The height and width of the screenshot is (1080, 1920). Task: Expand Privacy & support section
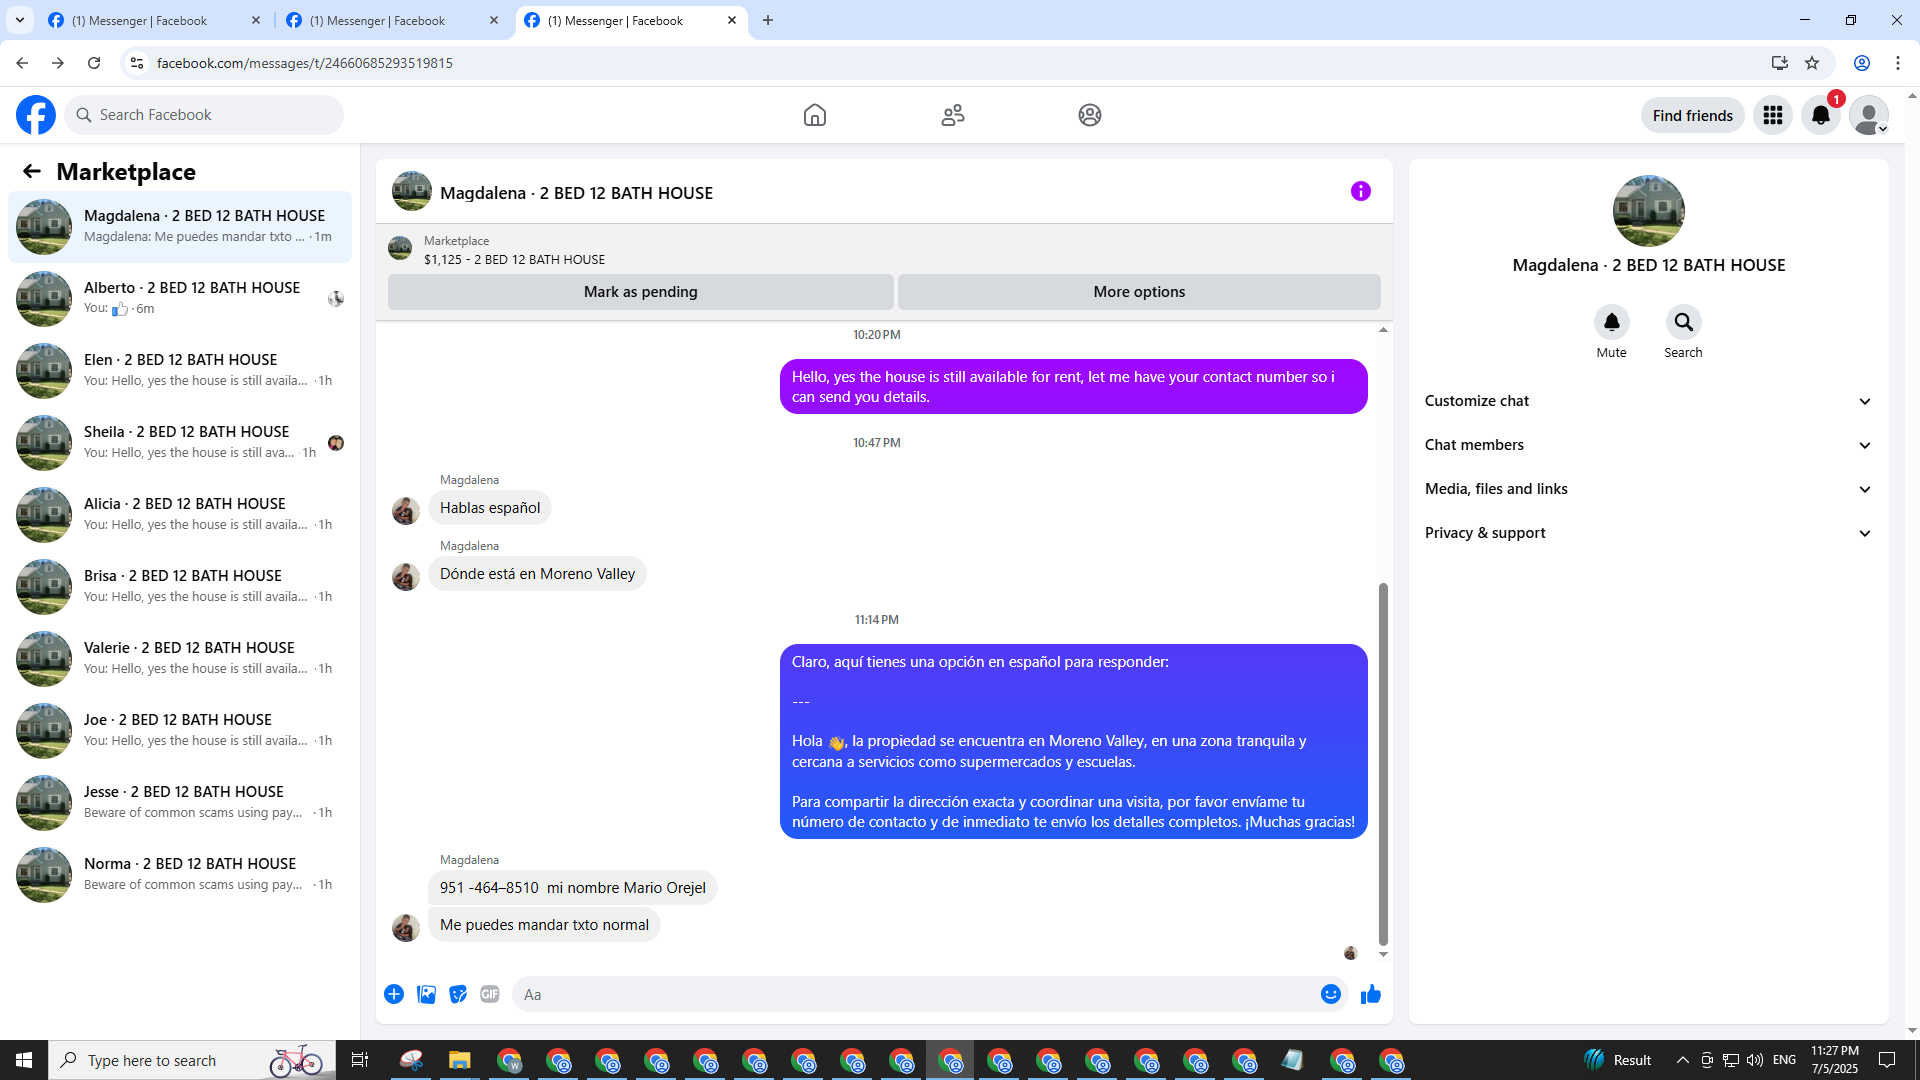[x=1647, y=533]
